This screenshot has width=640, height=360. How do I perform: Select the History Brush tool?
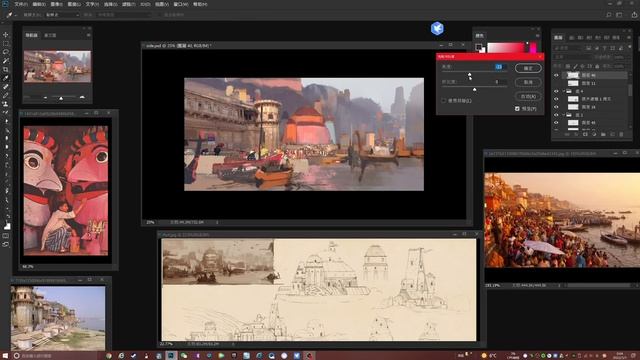pyautogui.click(x=6, y=112)
